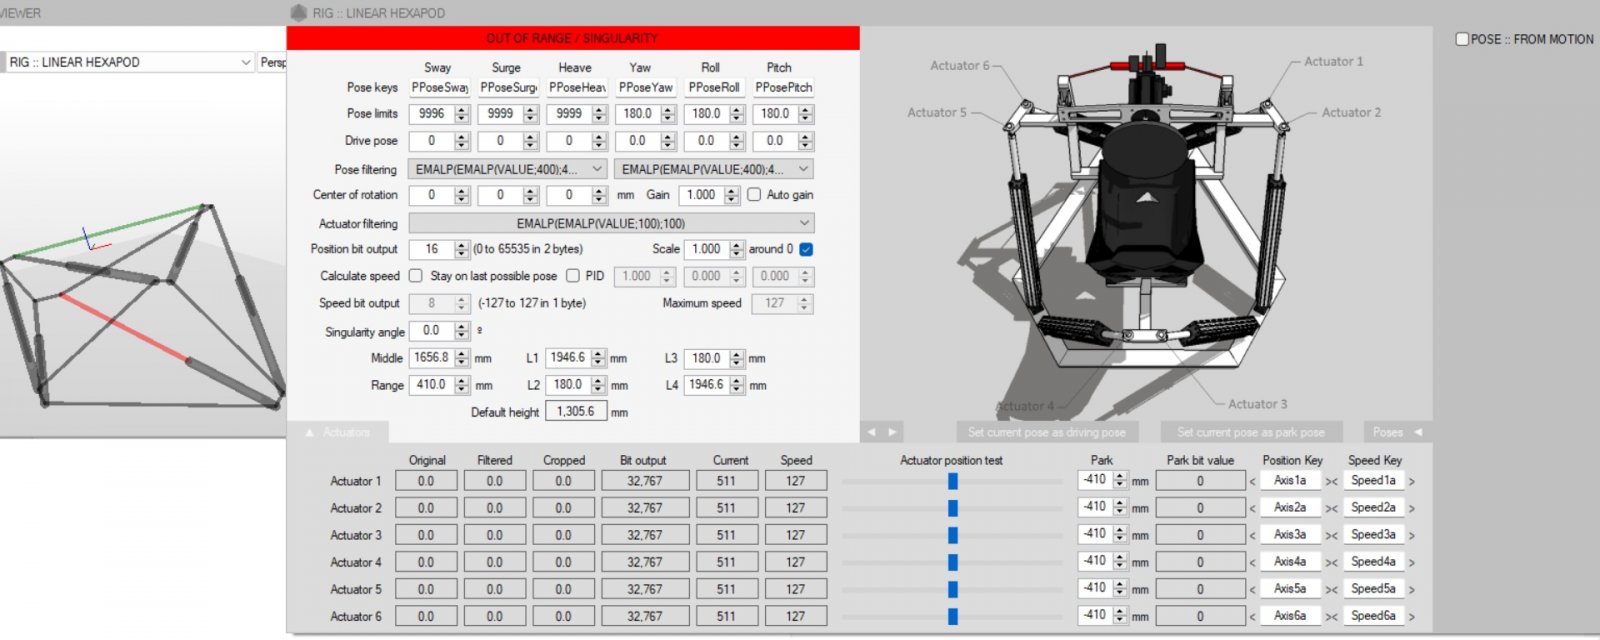Enable the Auto gain checkbox

coord(754,195)
